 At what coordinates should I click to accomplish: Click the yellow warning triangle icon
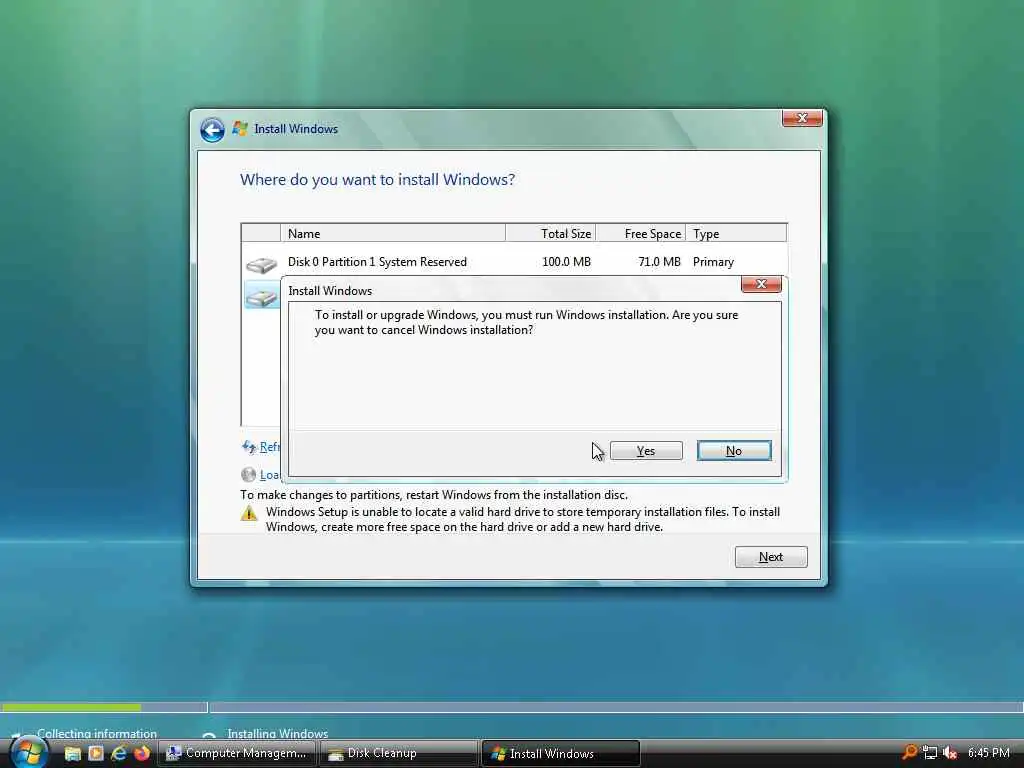pyautogui.click(x=249, y=513)
